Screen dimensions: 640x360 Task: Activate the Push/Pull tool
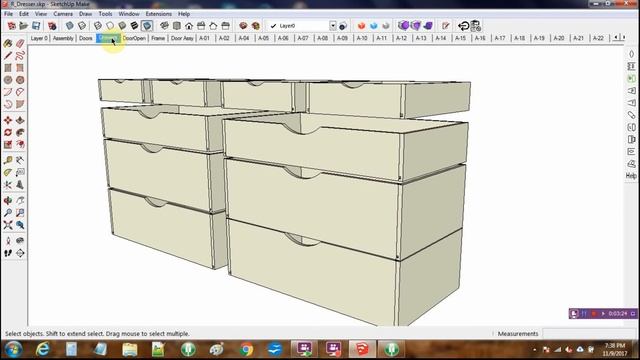coord(20,120)
